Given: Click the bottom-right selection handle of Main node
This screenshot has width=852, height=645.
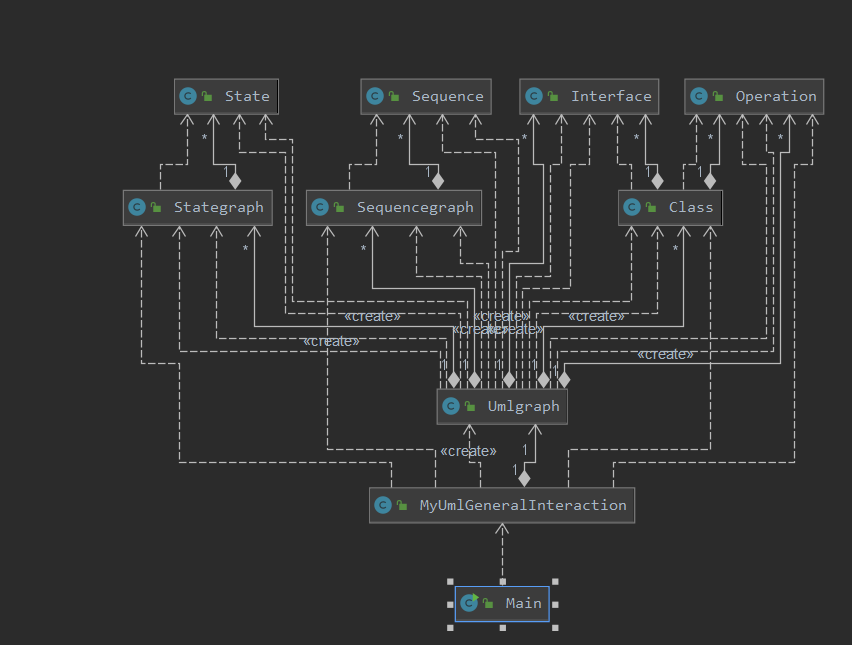Looking at the screenshot, I should 555,628.
